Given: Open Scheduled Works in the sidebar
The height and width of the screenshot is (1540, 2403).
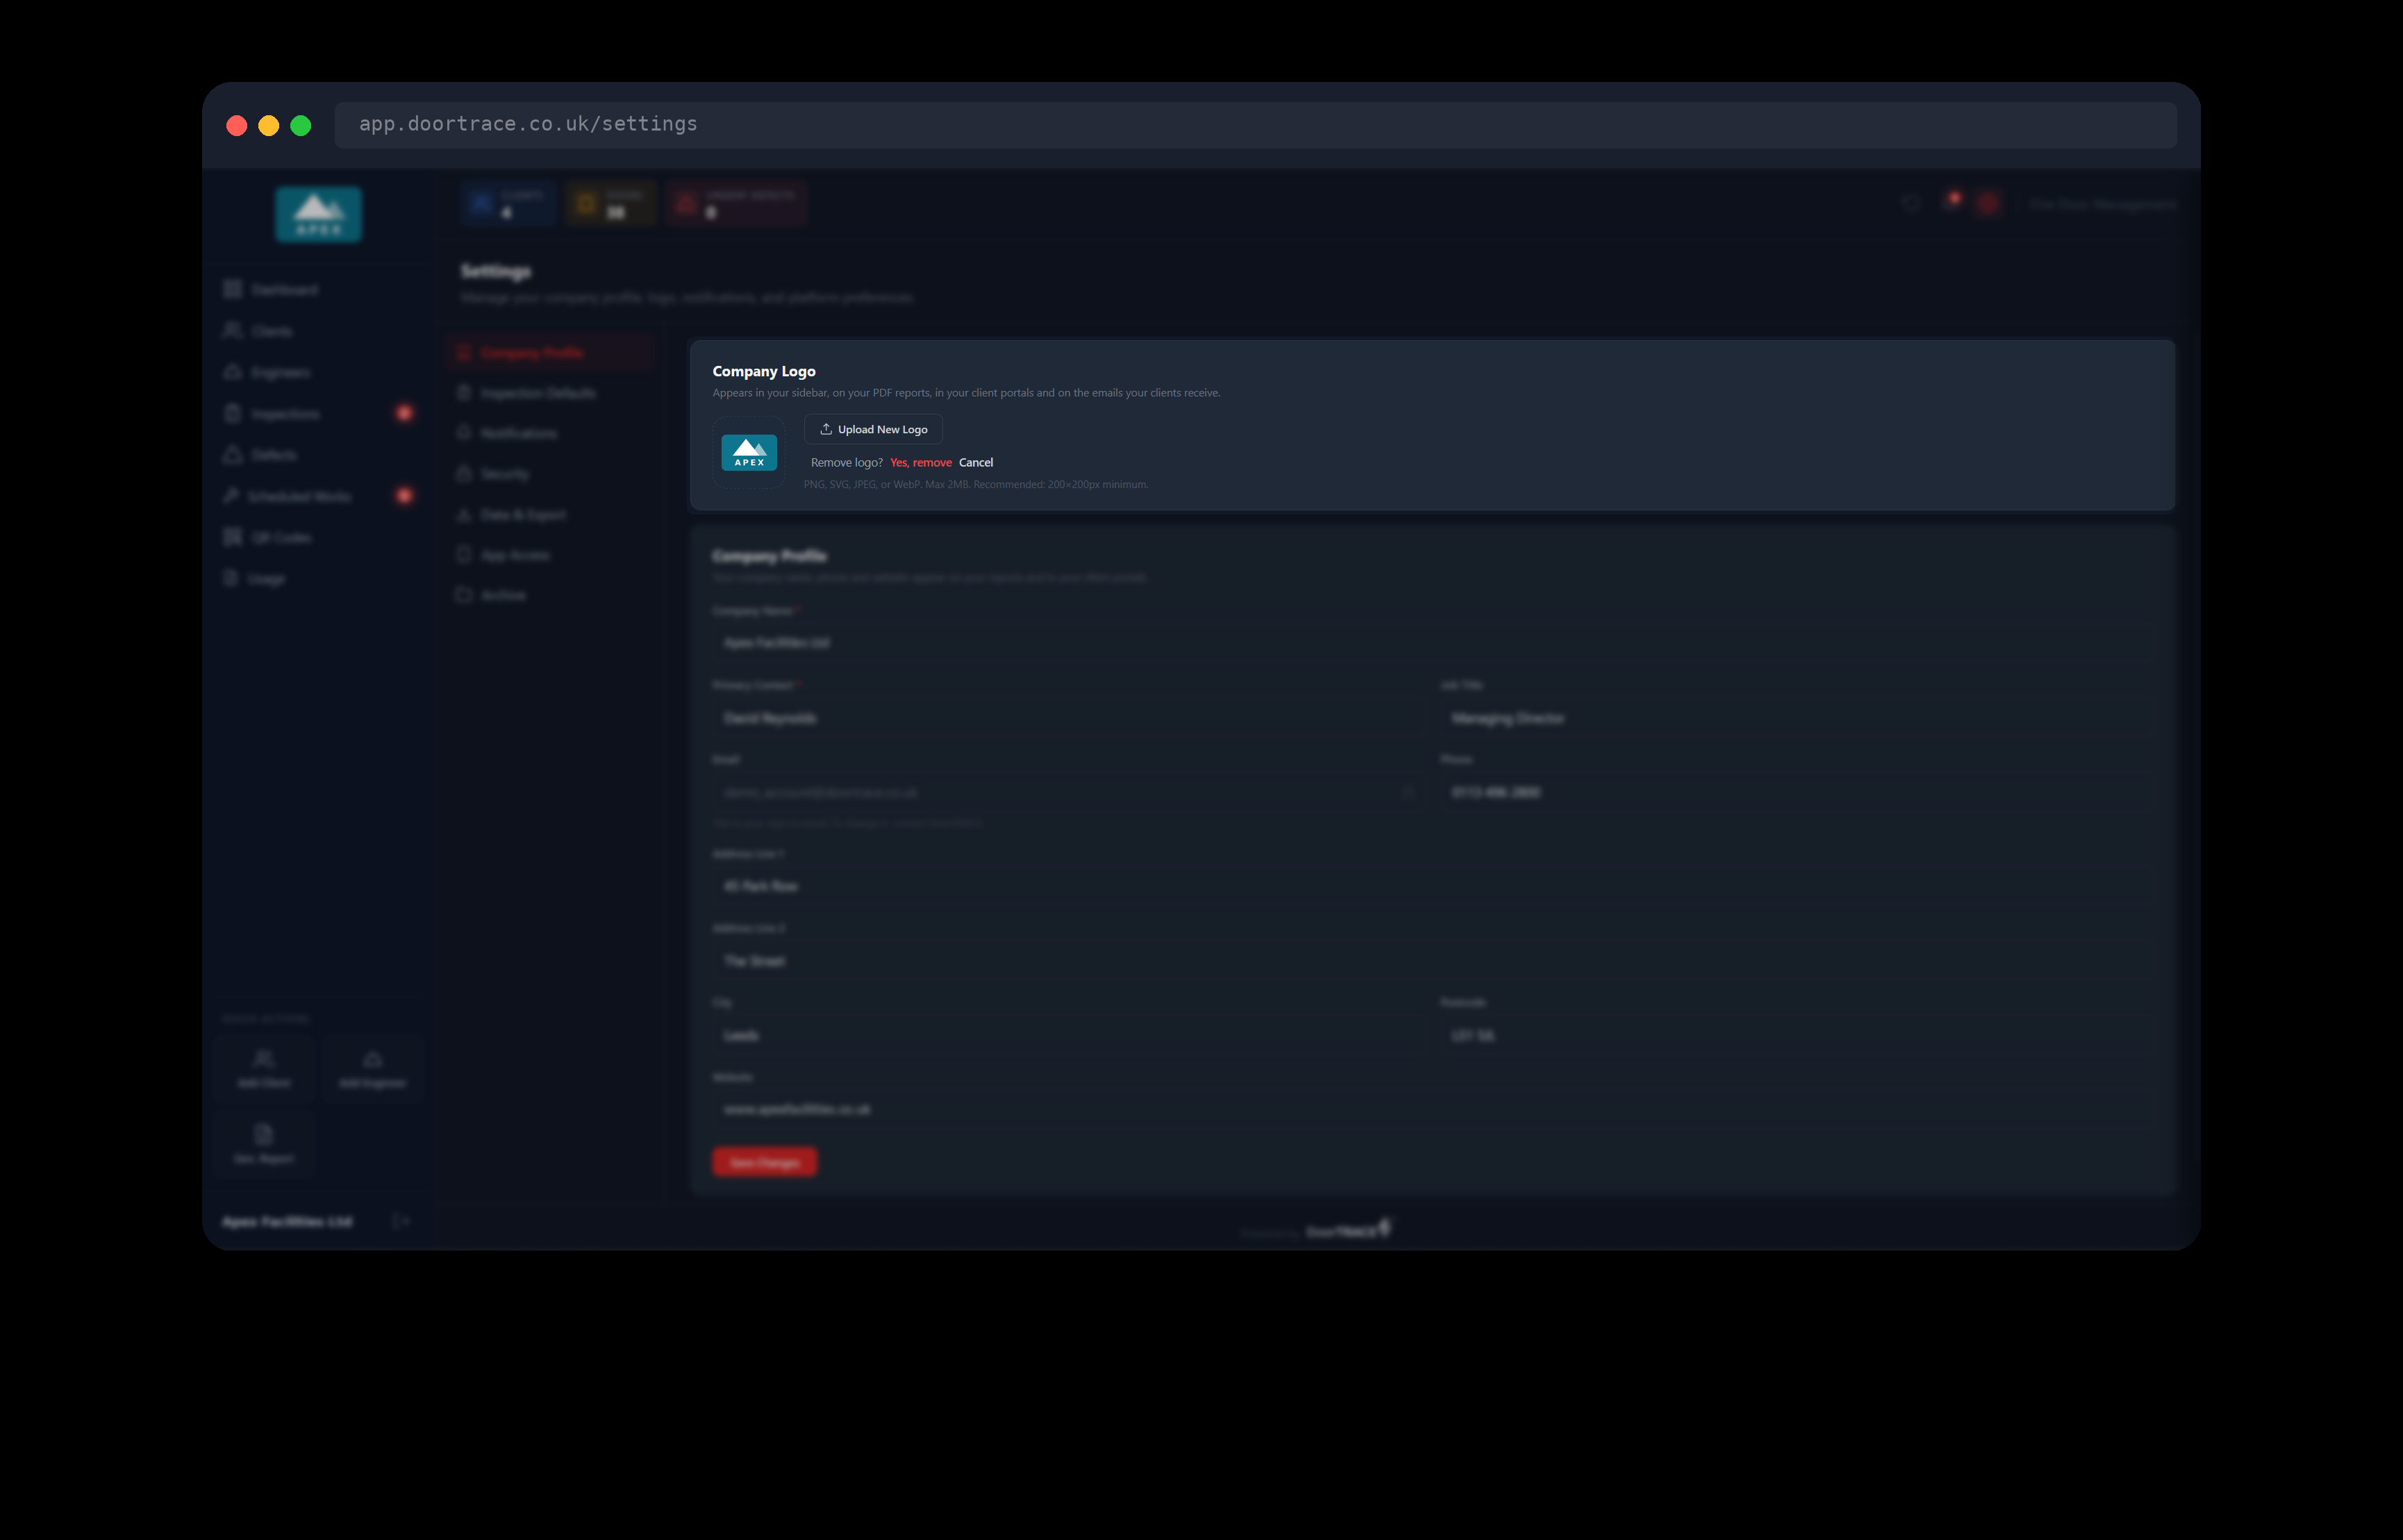Looking at the screenshot, I should point(318,496).
